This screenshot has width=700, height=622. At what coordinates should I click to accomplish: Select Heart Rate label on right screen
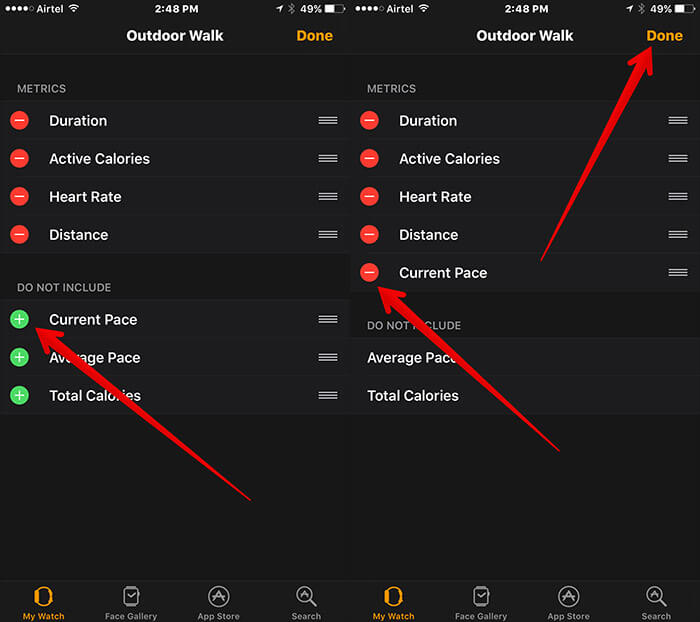tap(435, 197)
